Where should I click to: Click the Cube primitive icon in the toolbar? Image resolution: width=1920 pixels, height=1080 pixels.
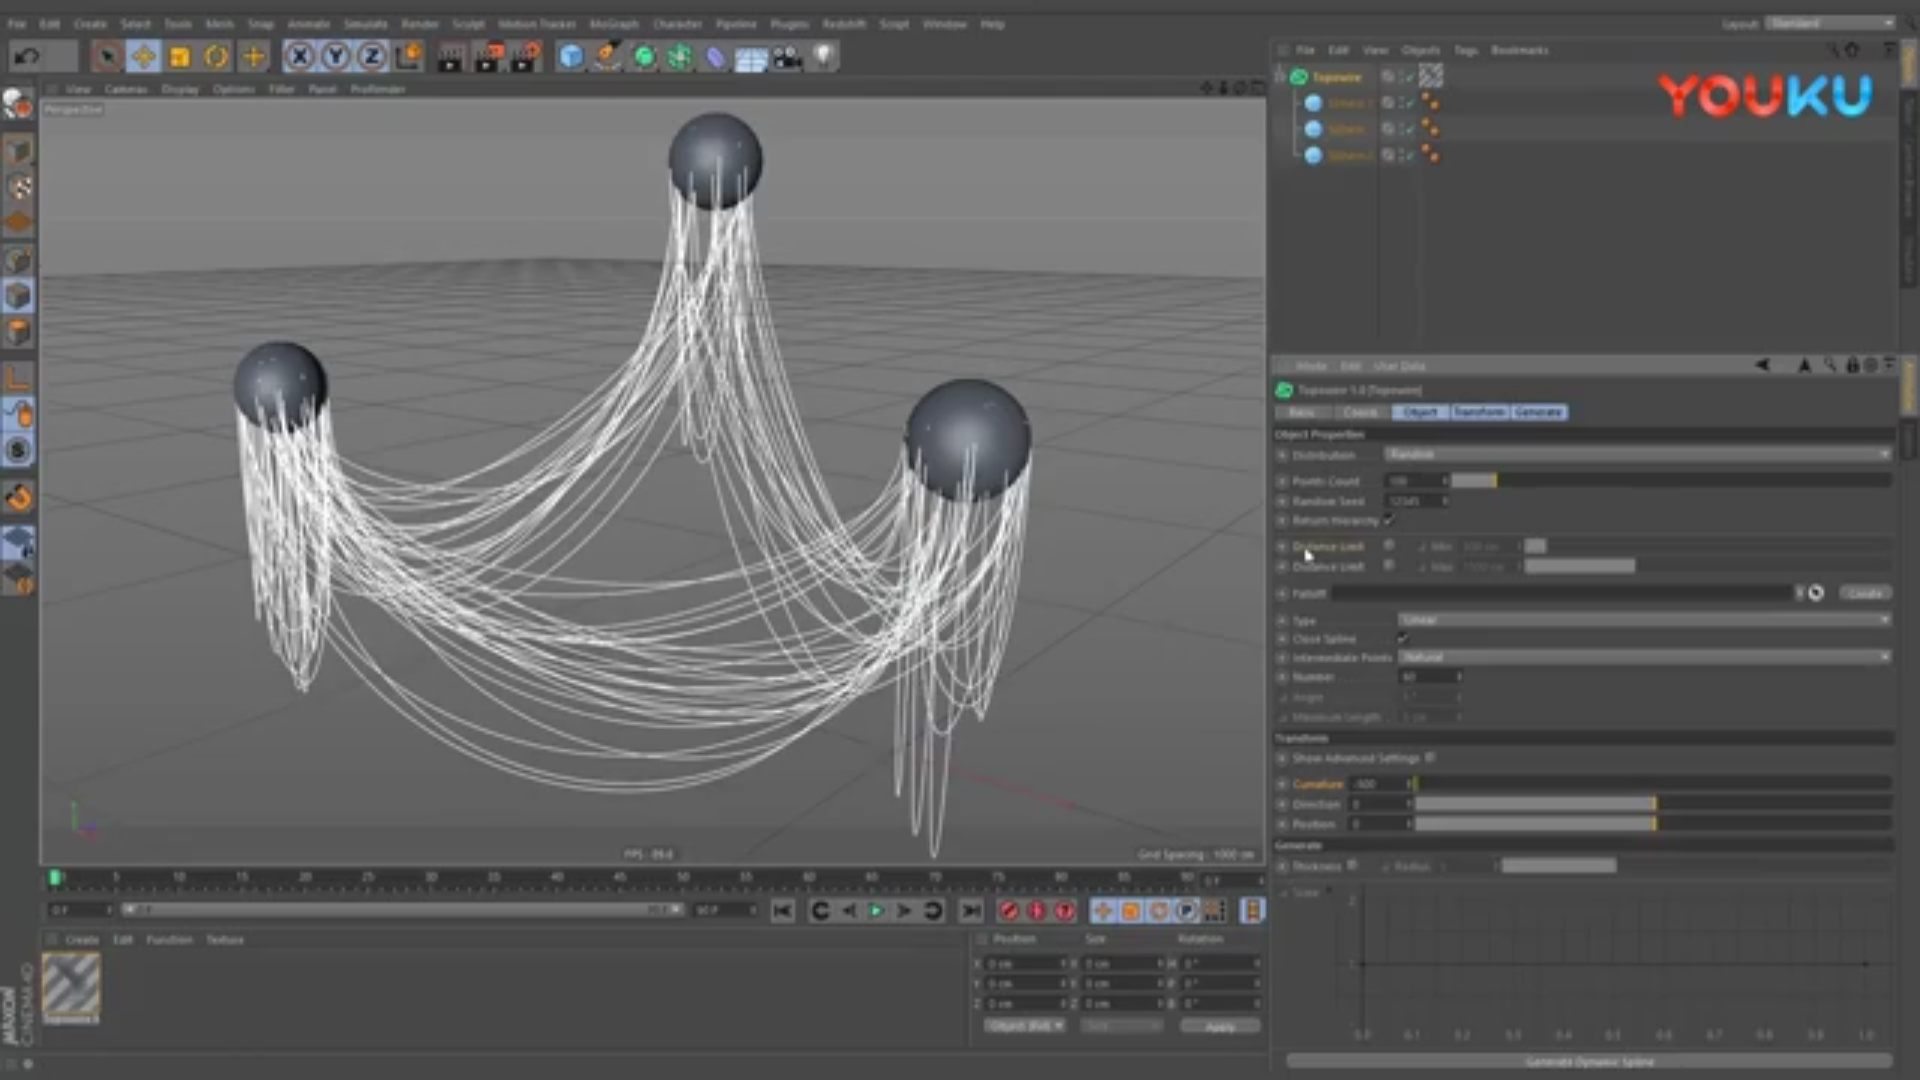point(570,57)
